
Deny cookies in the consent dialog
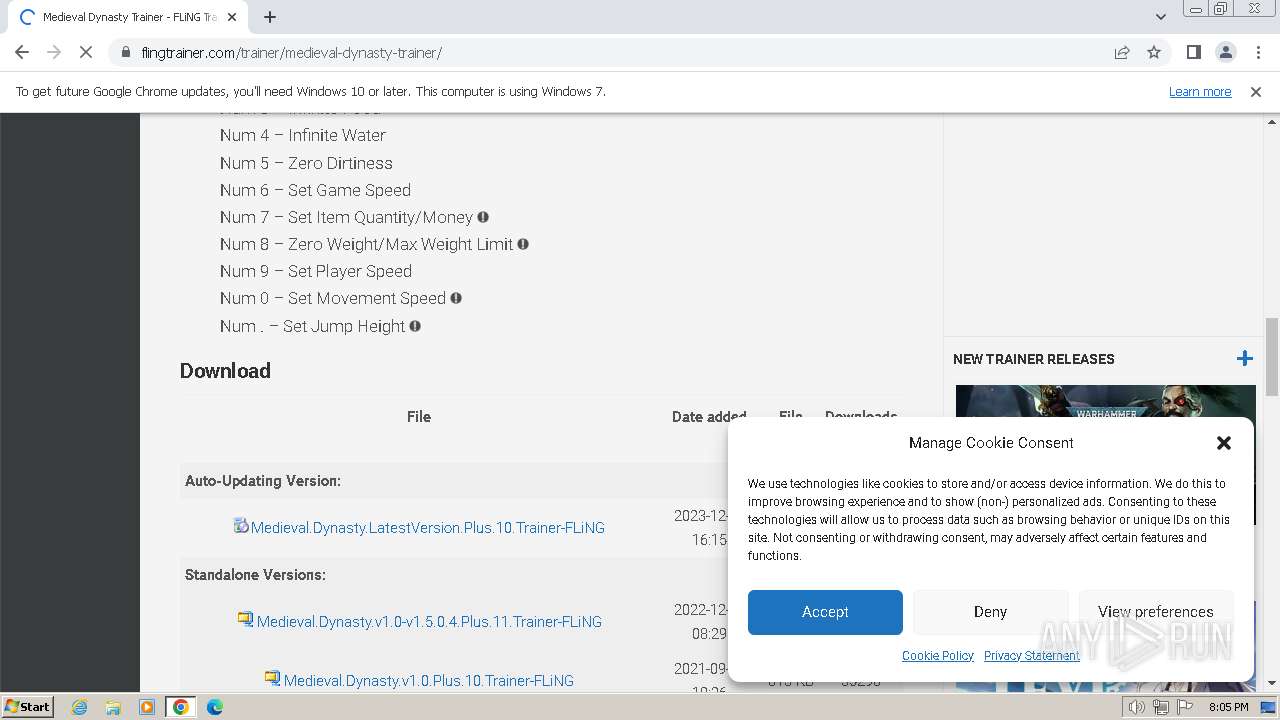click(990, 612)
